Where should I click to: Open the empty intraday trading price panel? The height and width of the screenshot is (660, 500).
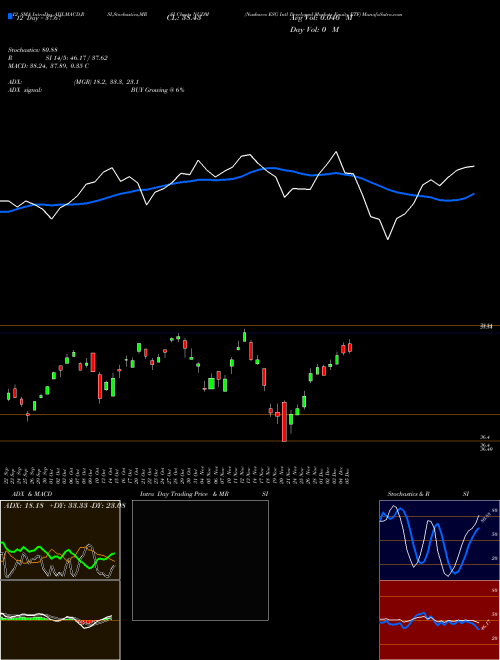click(200, 560)
